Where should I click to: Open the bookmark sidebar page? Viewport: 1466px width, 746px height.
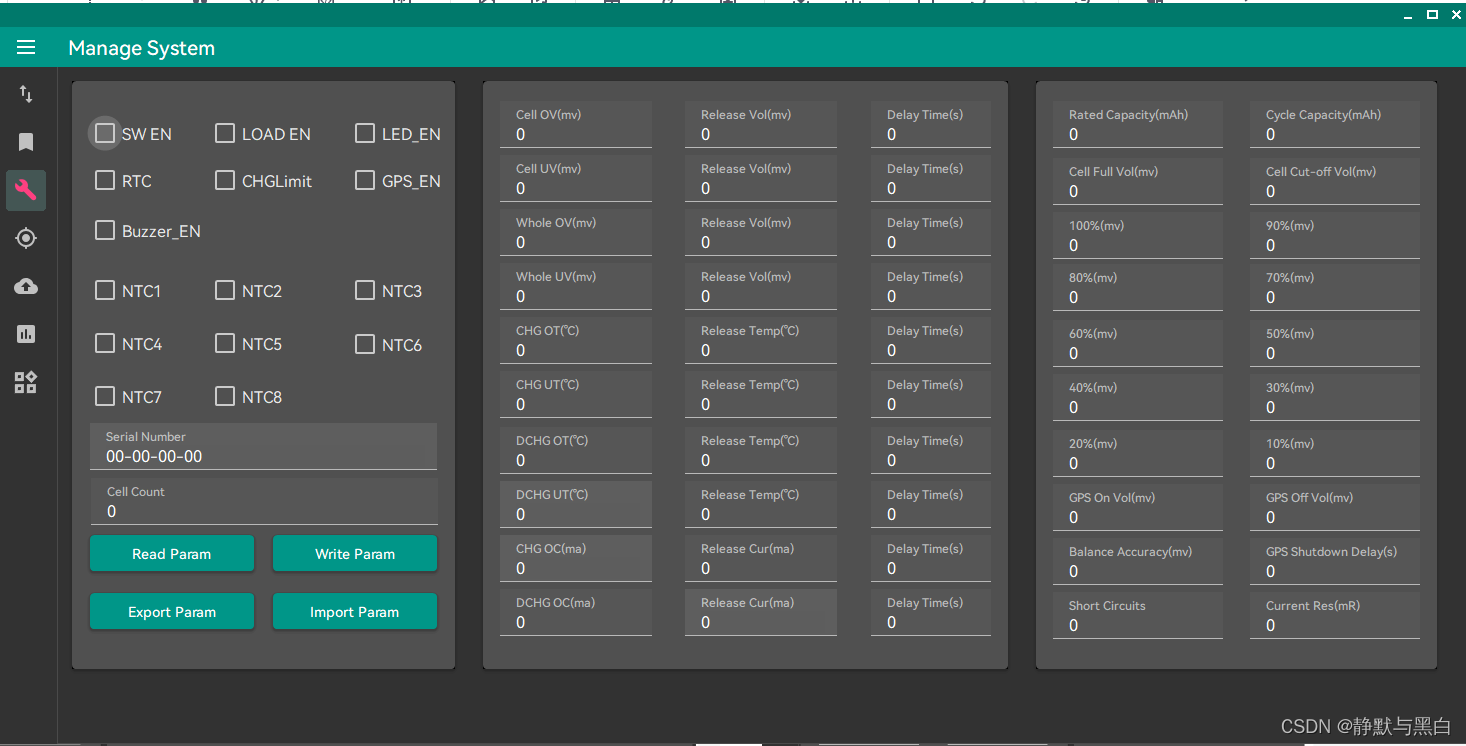click(x=26, y=142)
